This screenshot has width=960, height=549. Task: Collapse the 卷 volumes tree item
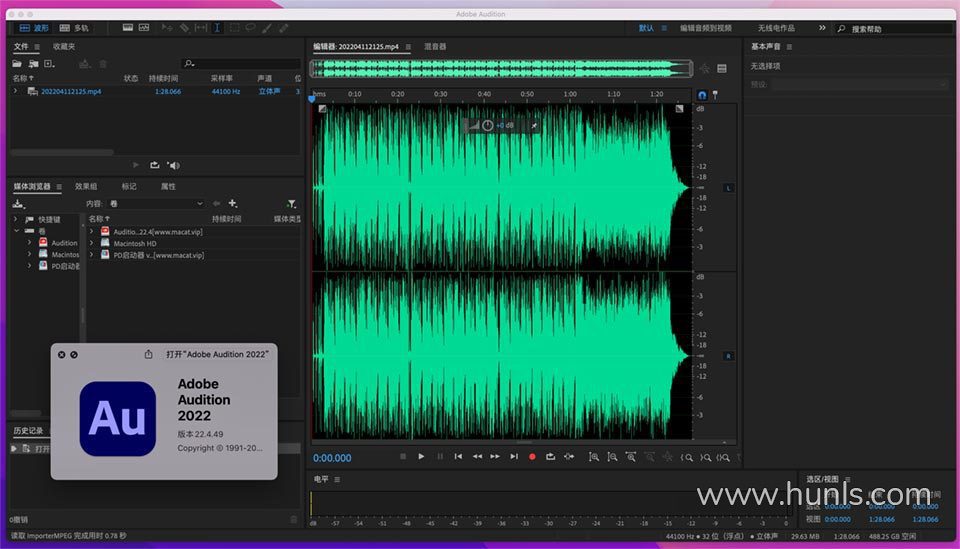tap(16, 231)
